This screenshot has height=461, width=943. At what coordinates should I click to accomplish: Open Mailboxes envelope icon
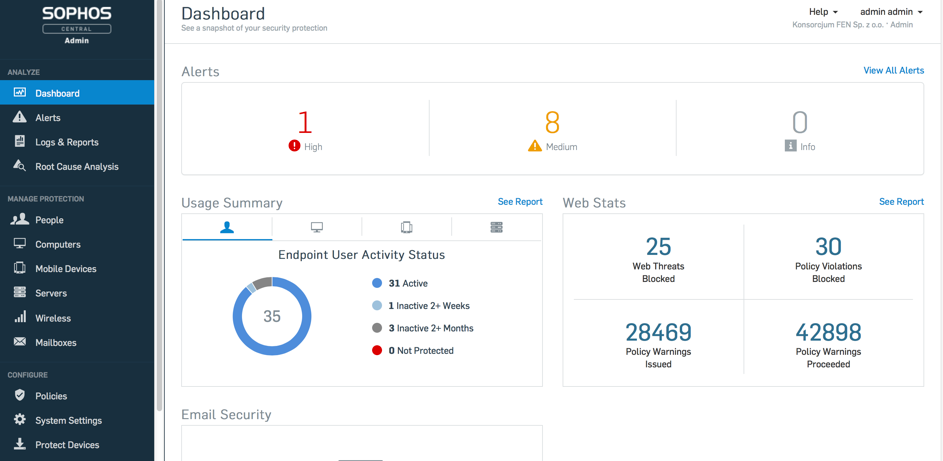(20, 342)
